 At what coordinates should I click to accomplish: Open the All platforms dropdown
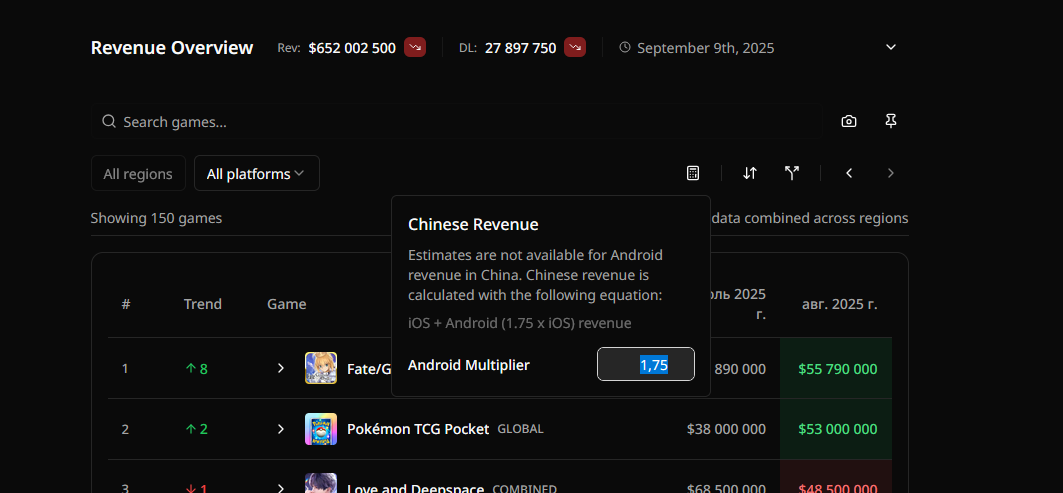tap(256, 174)
